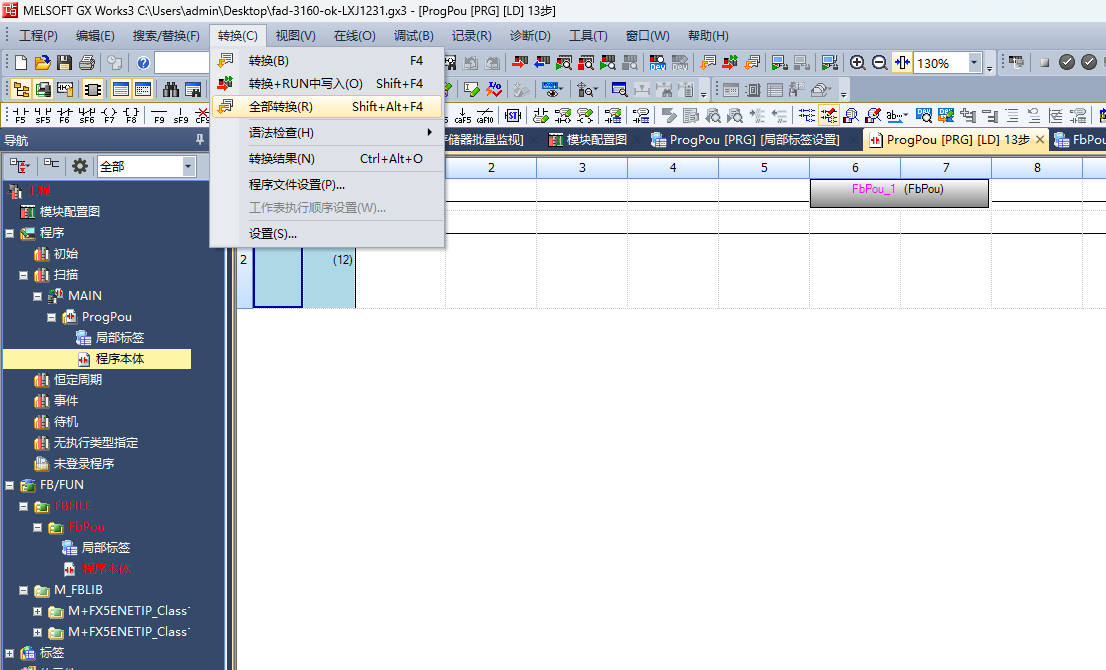This screenshot has height=670, width=1106.
Task: Select 未登录程序 tree item
Action: 84,464
